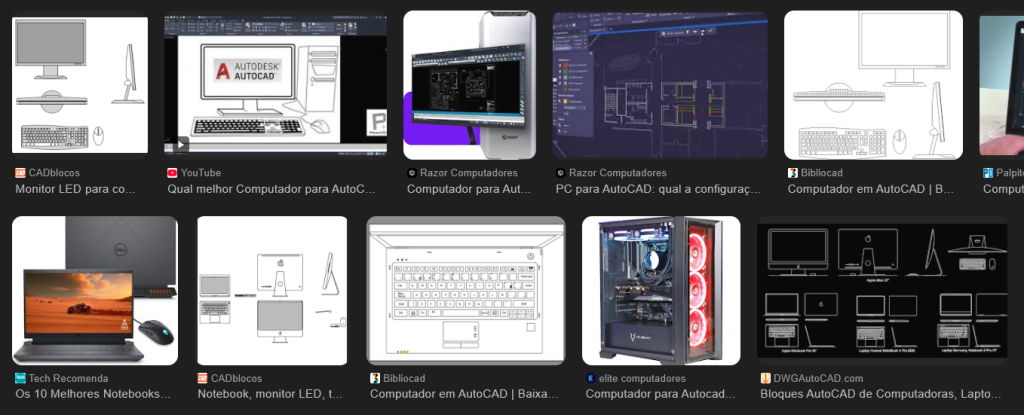
Task: Open the purple floor plan AutoCAD thumbnail
Action: tap(660, 85)
